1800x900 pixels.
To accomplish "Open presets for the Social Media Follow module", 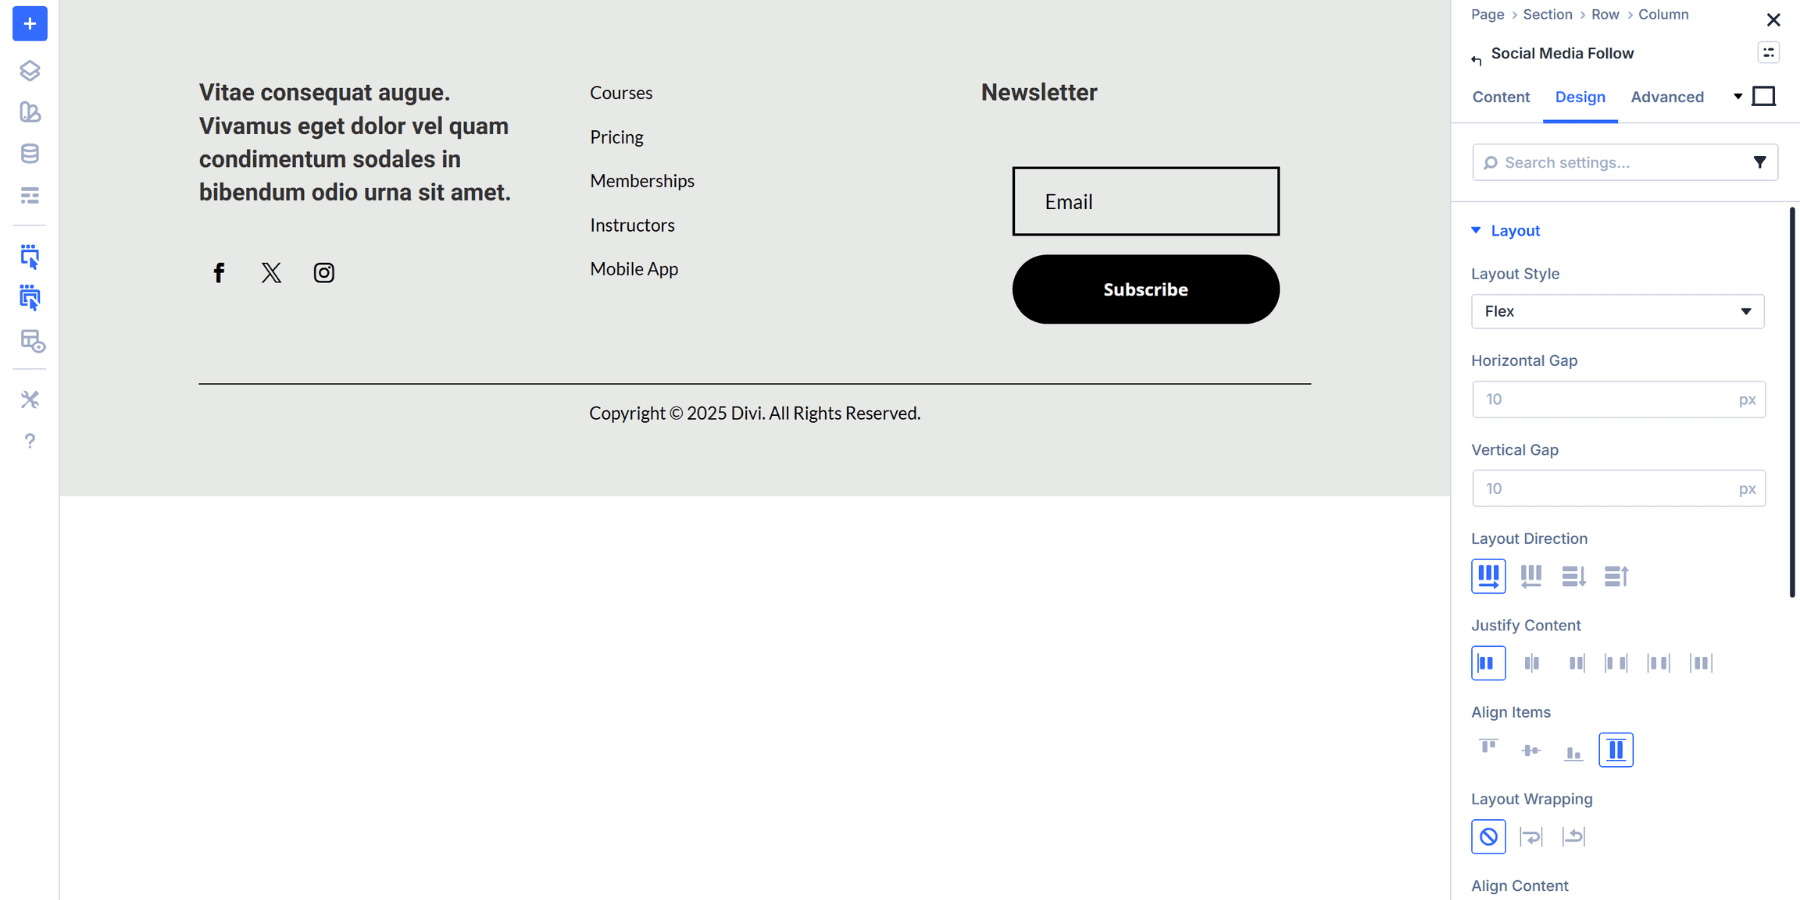I will point(1768,52).
